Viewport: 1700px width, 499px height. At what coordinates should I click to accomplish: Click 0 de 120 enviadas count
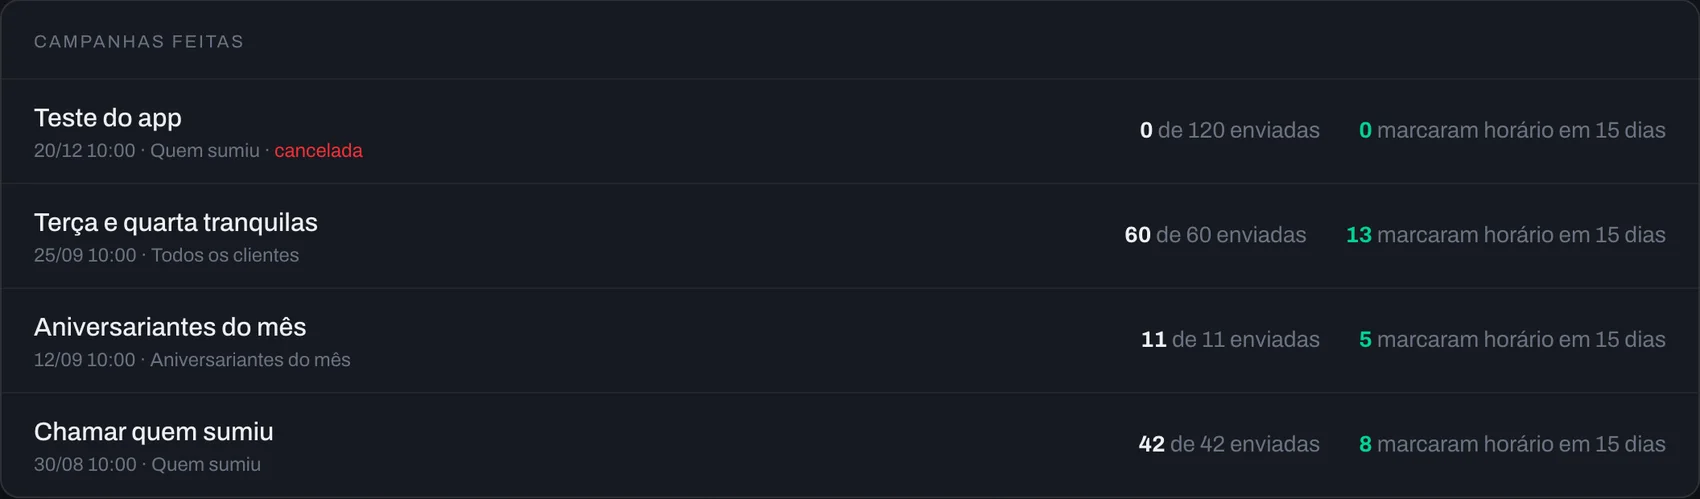point(1229,131)
